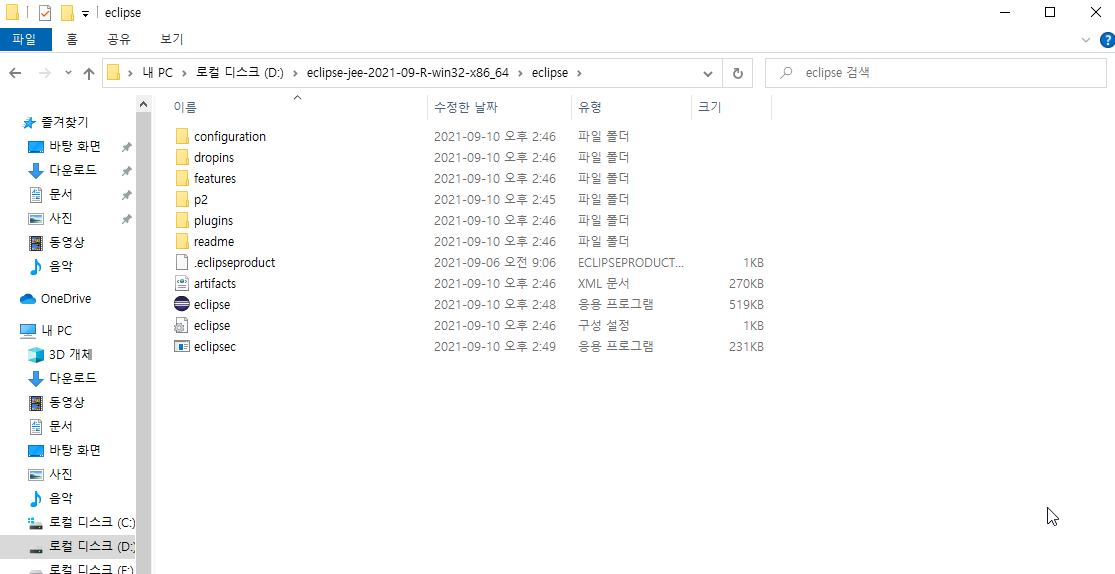The image size is (1115, 574).
Task: Click the 로컬 디스크 (D:) breadcrumb segment
Action: 240,73
